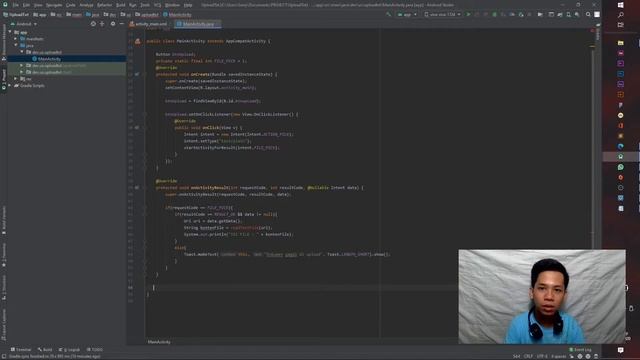The height and width of the screenshot is (360, 640).
Task: Click the class gutter icon beside MainActivity declaration
Action: click(x=138, y=41)
